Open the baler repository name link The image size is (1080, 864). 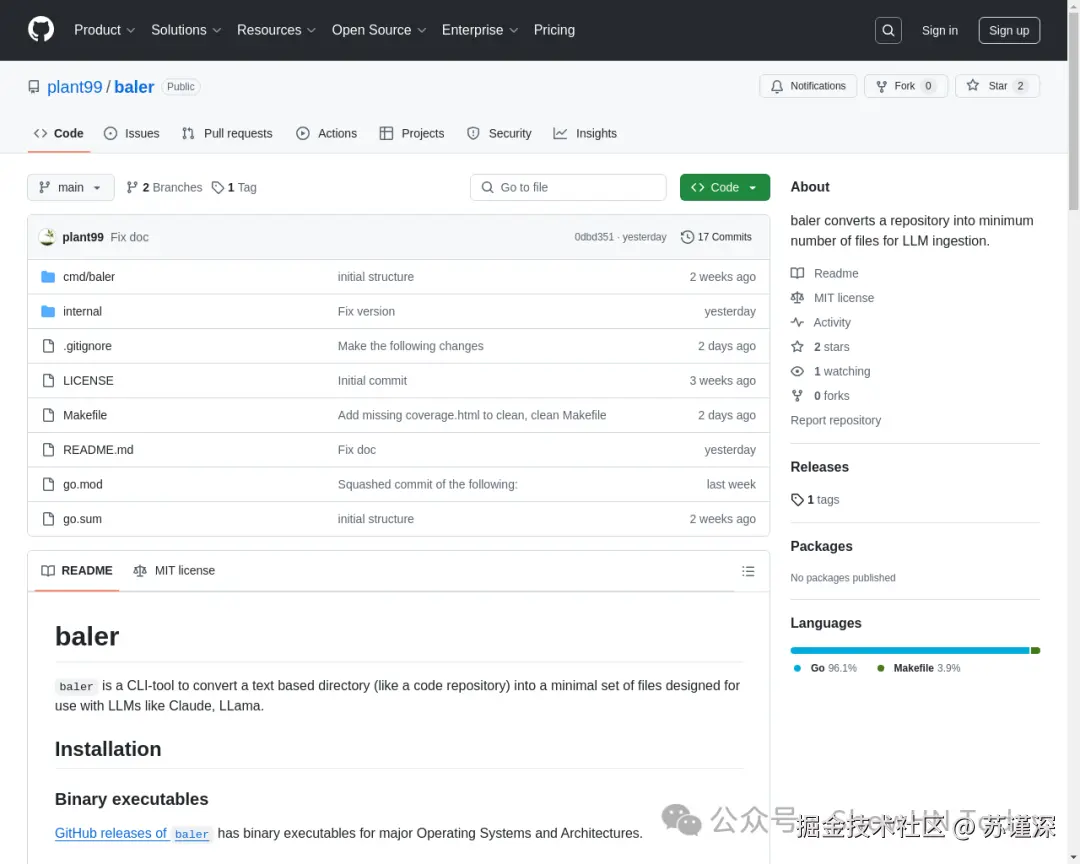point(134,87)
